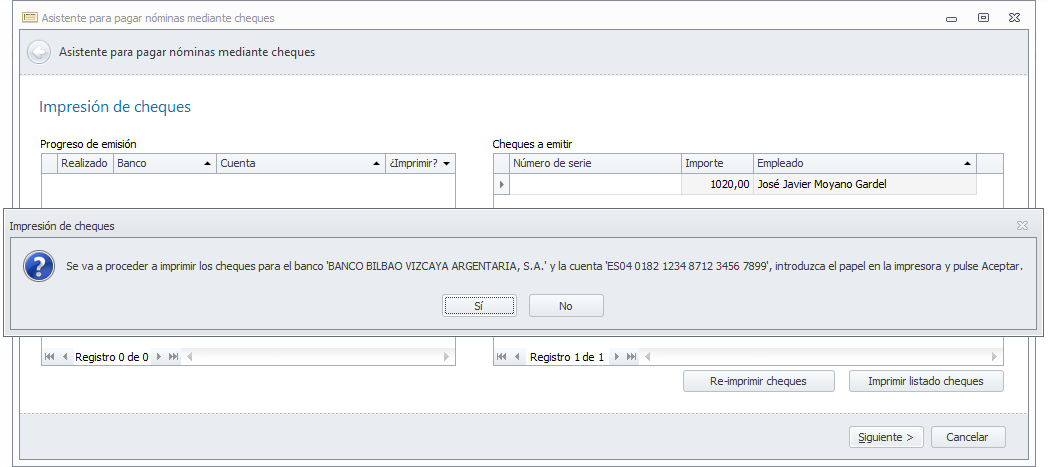
Task: Click 'Registro 0 de 0' label
Action: (112, 357)
